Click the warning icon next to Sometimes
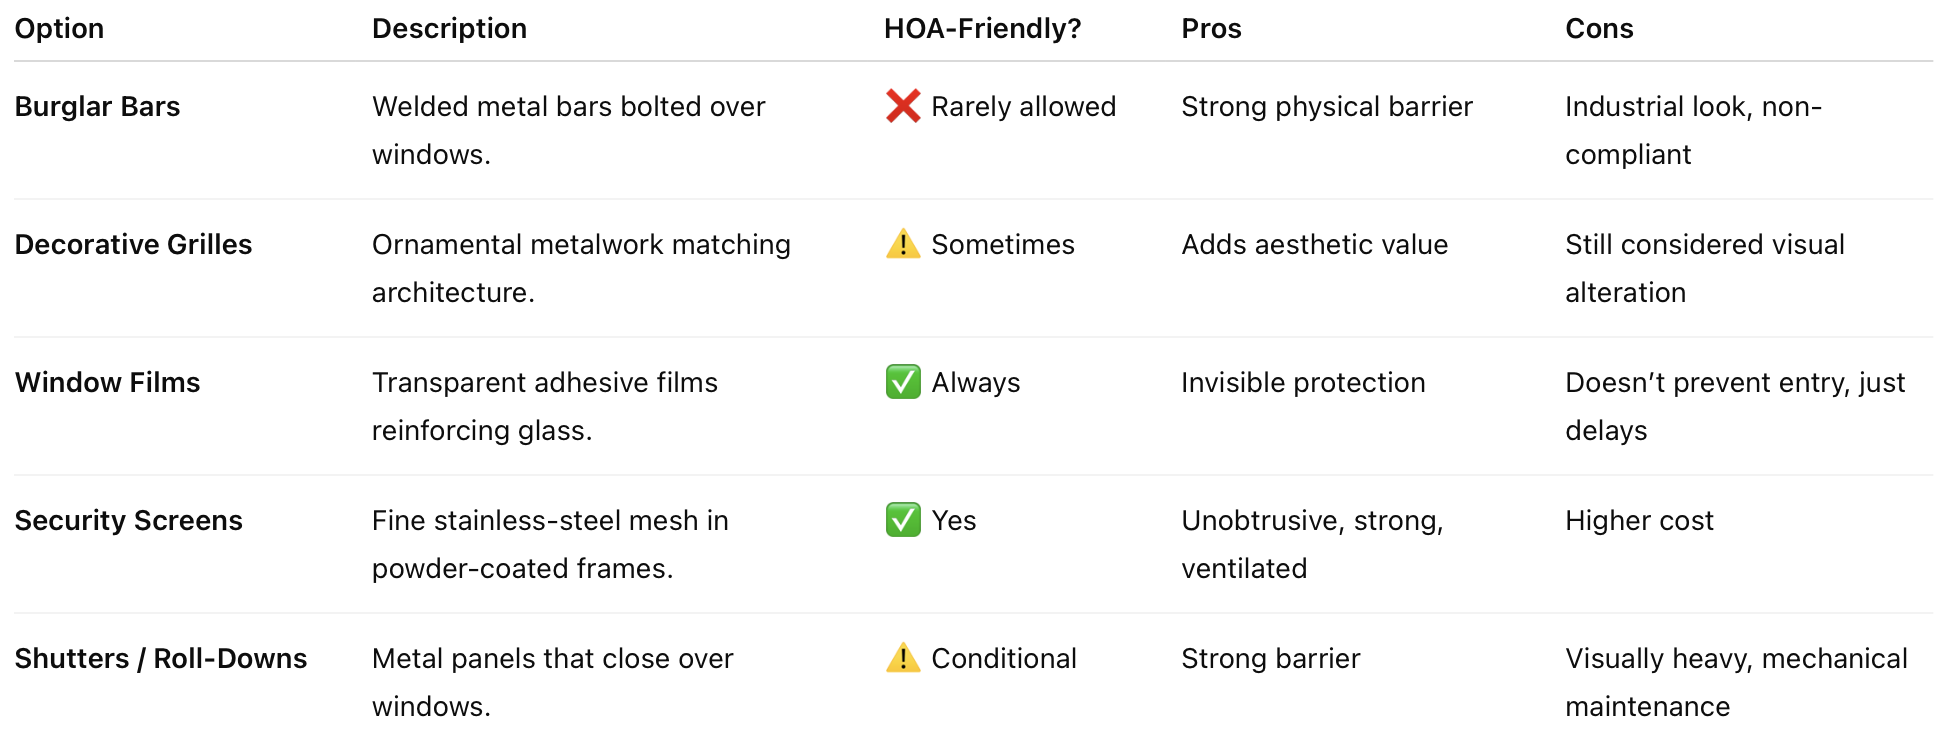Screen dimensions: 1954x736 pos(903,244)
